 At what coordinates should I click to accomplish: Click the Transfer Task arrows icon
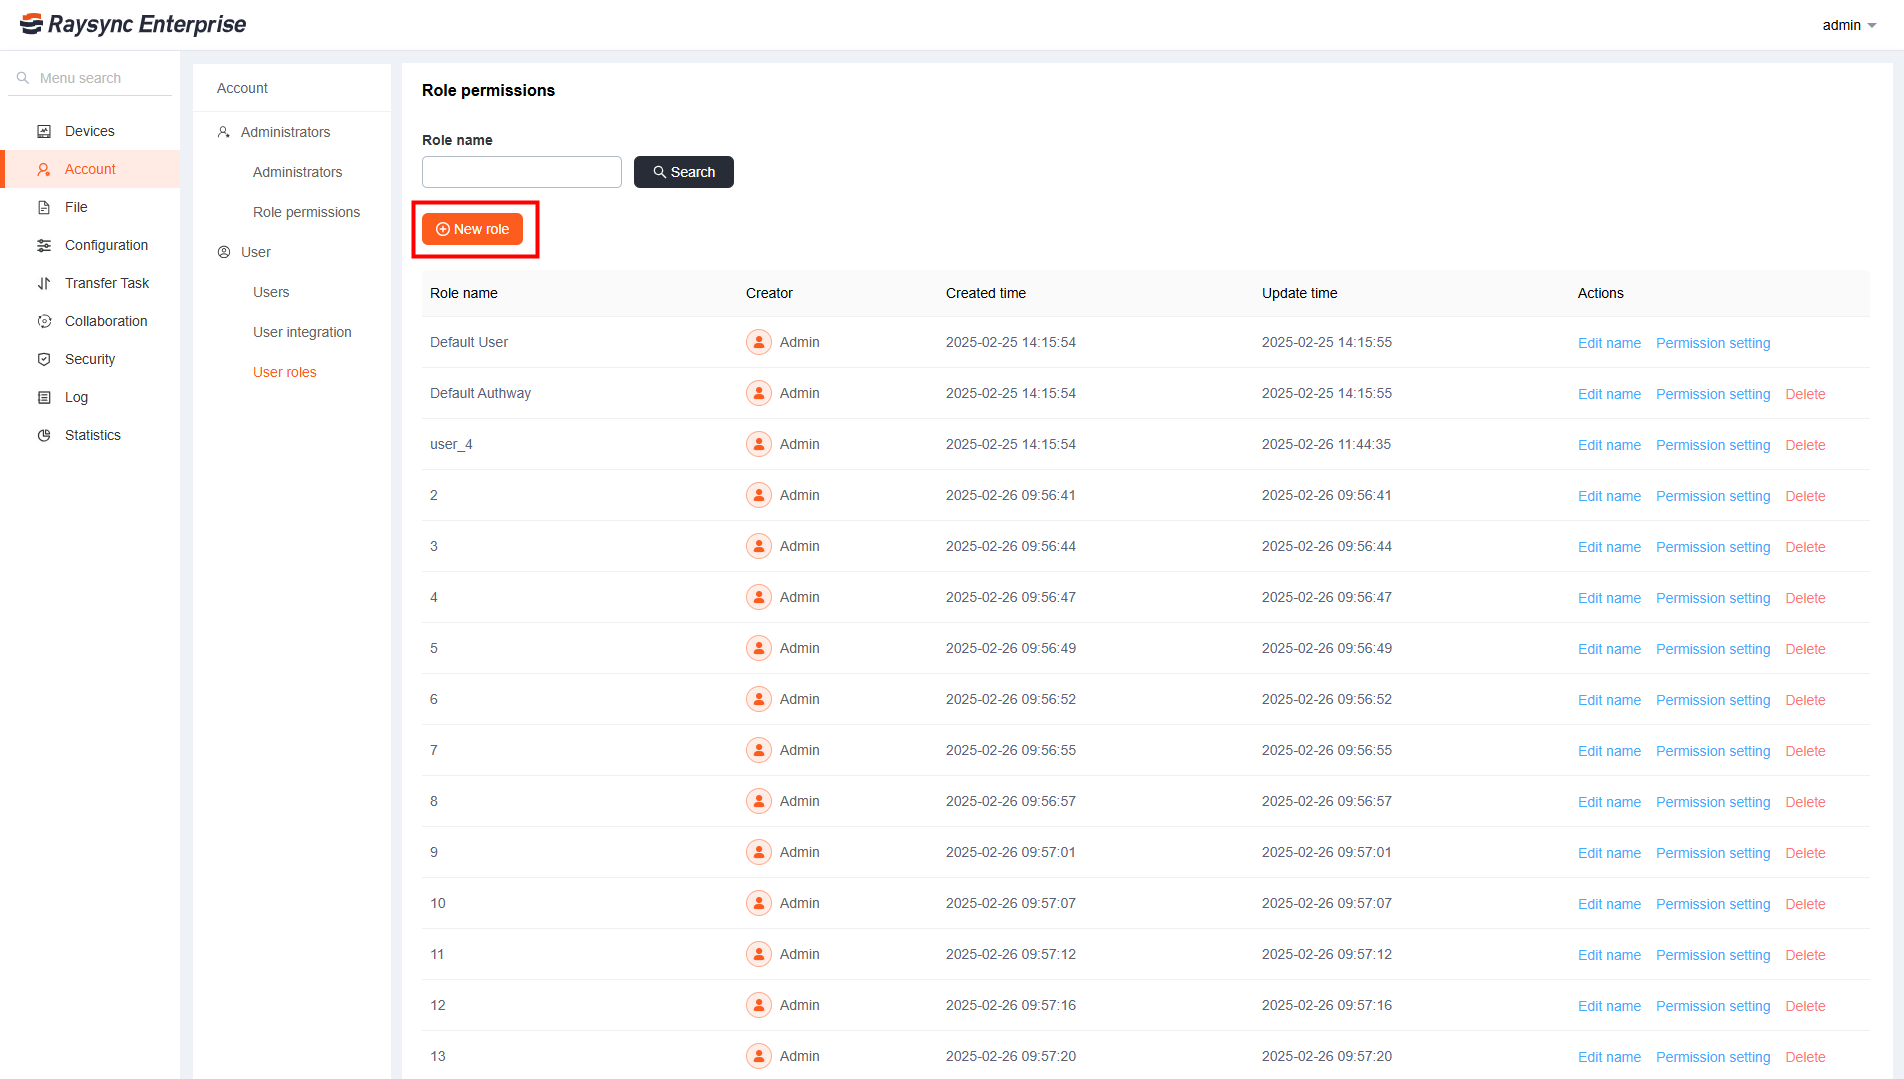click(x=44, y=283)
